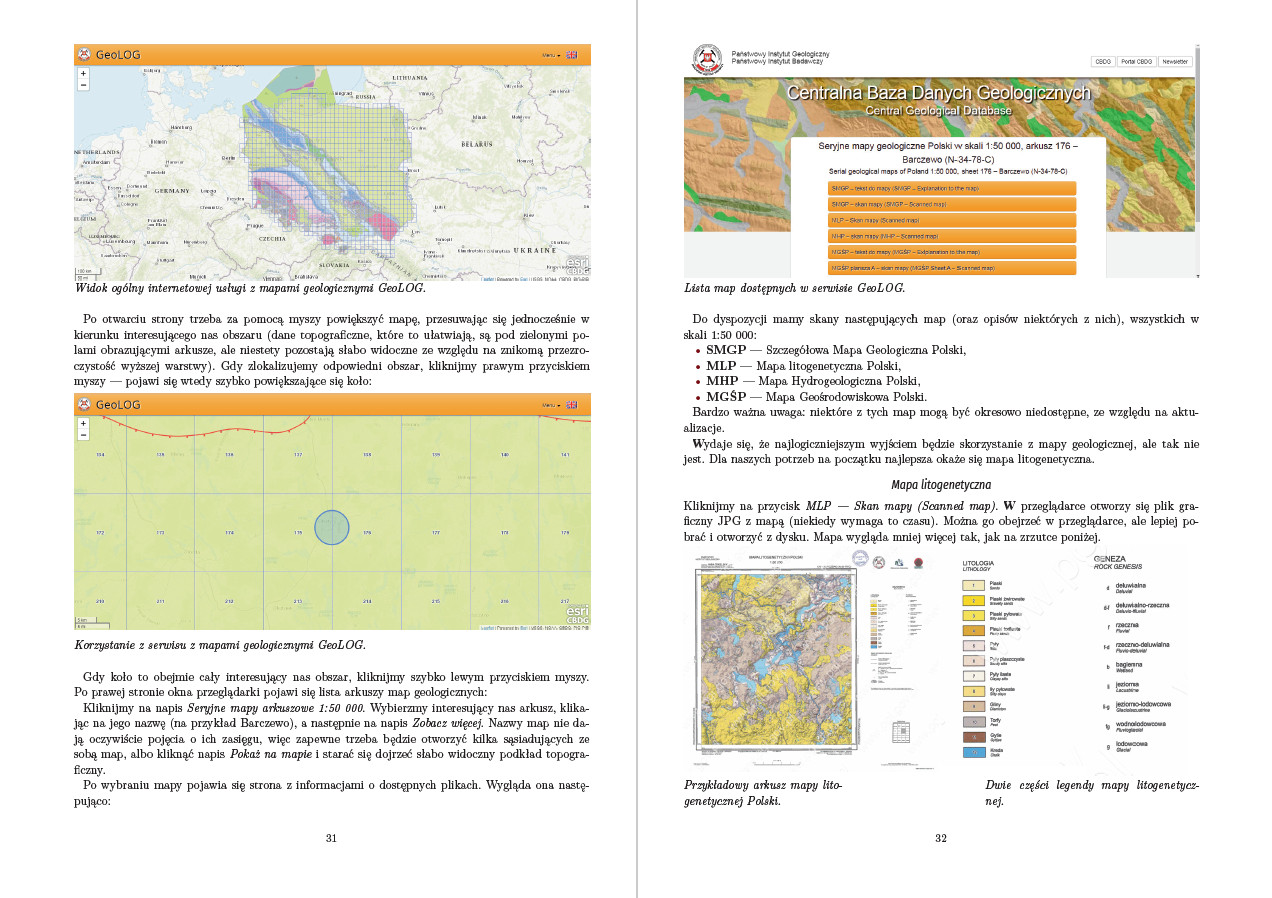Open the Newsletter tab
The image size is (1272, 898).
(1175, 61)
